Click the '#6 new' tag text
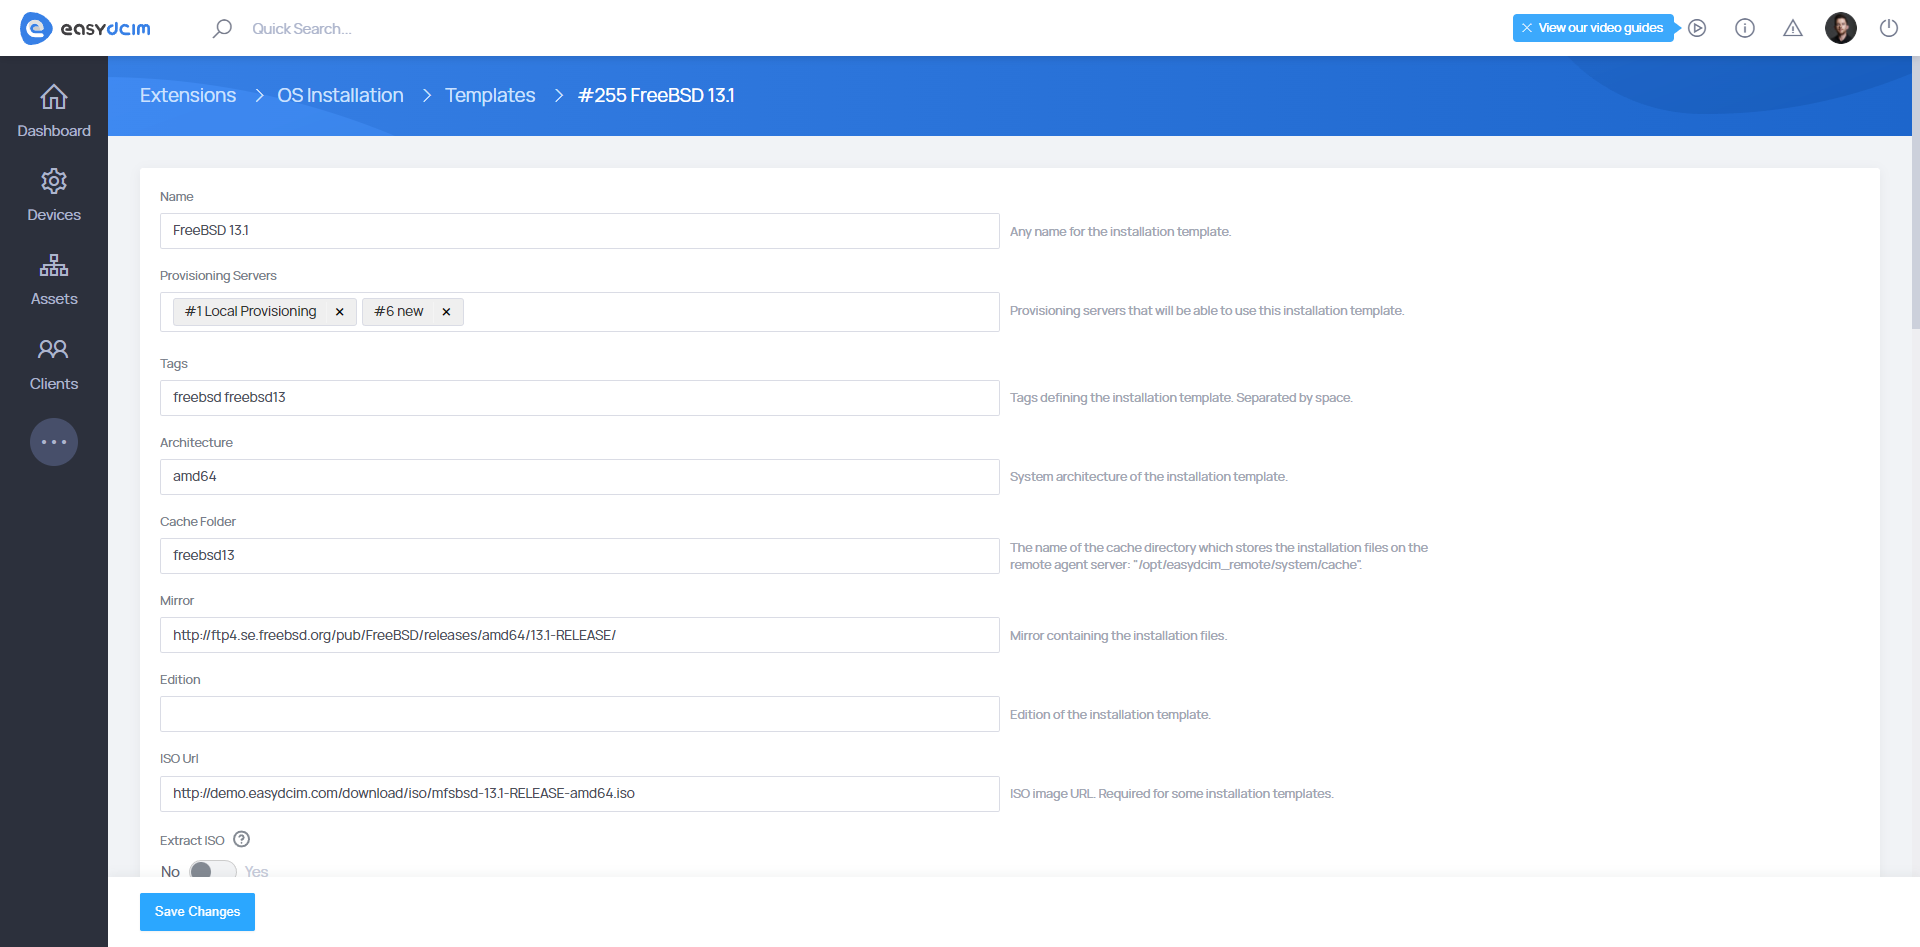Image resolution: width=1920 pixels, height=947 pixels. click(x=399, y=312)
